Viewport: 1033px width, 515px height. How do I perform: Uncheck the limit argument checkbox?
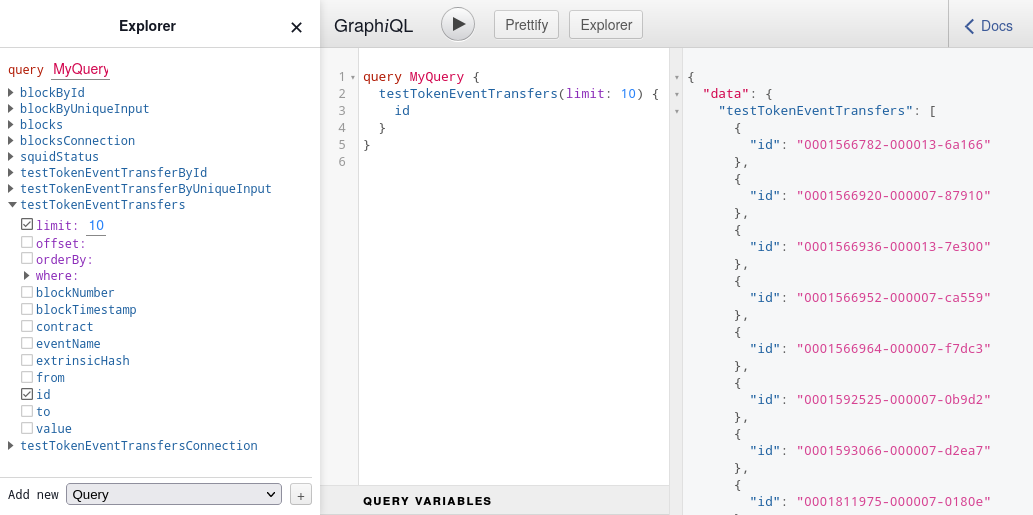(x=27, y=225)
